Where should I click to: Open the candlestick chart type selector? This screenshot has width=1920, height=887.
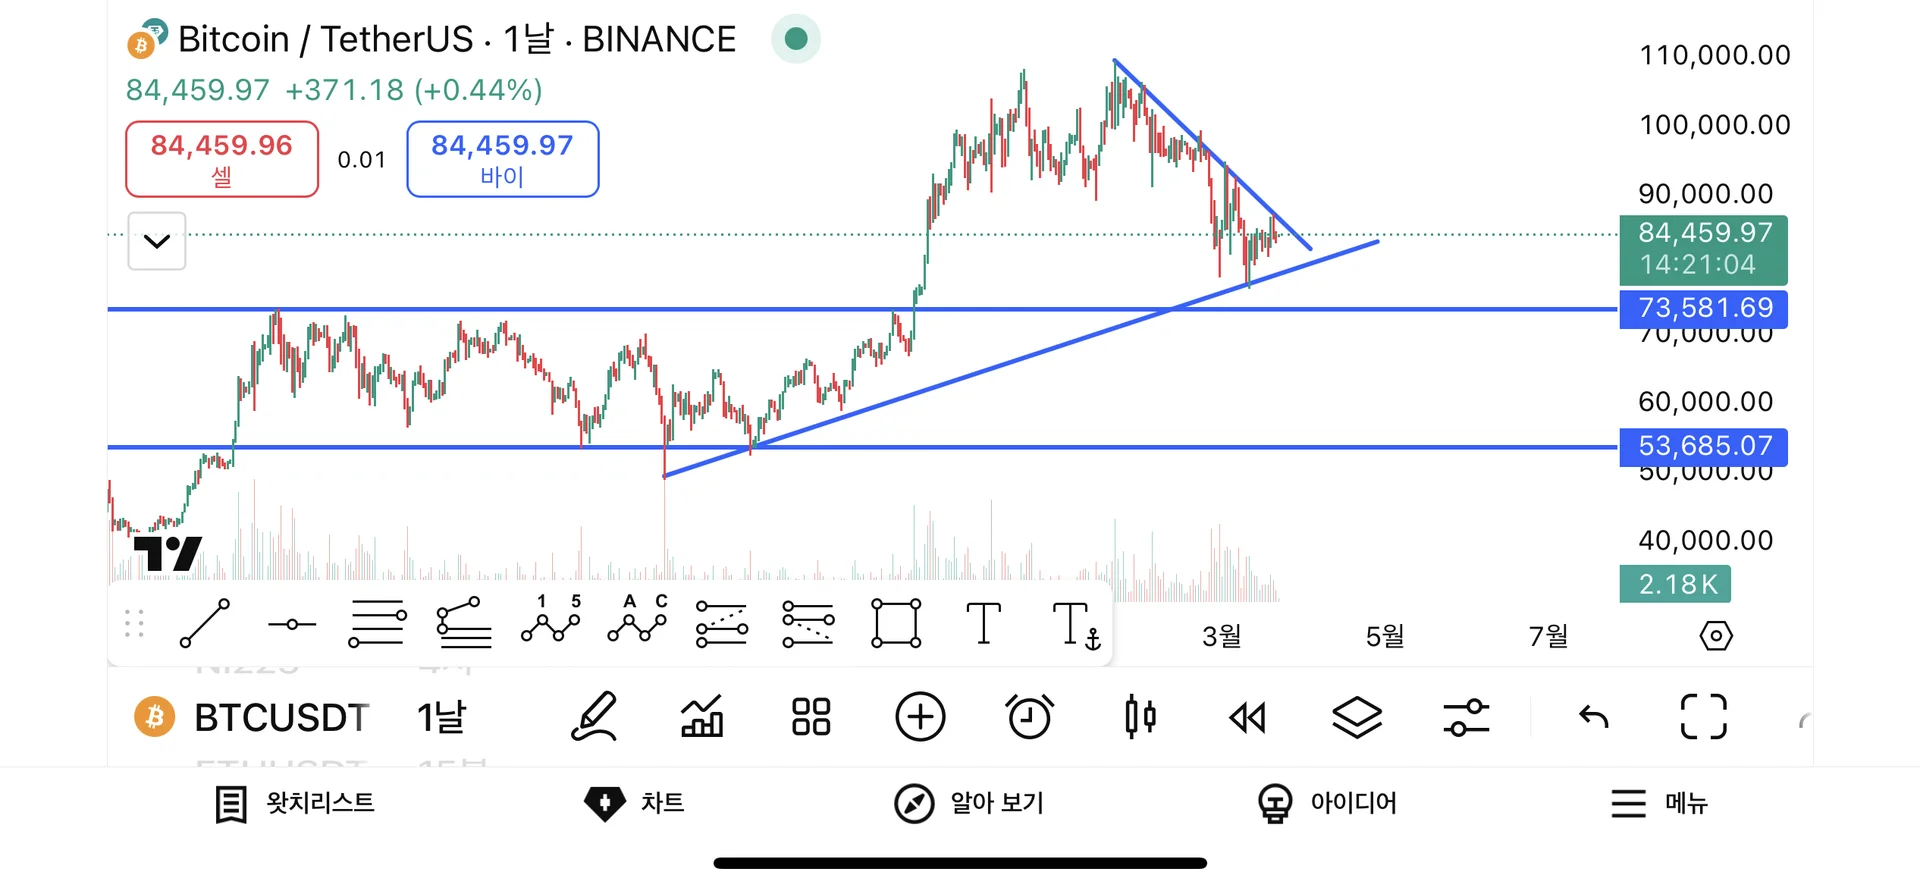tap(1140, 717)
